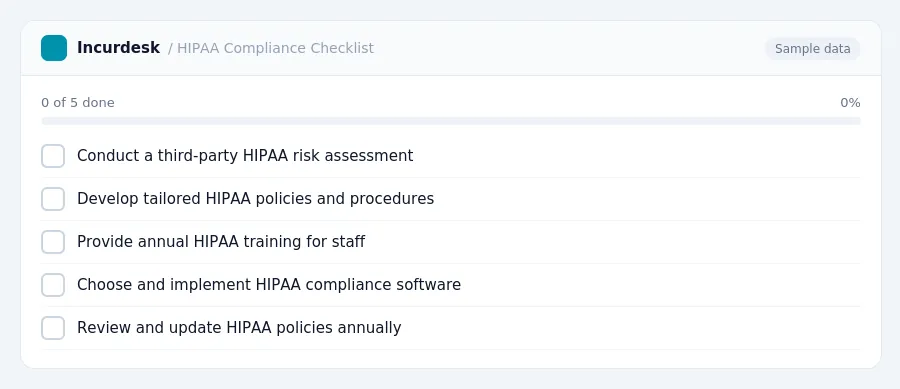This screenshot has height=389, width=900.
Task: Click the '0%' progress percentage
Action: click(850, 103)
